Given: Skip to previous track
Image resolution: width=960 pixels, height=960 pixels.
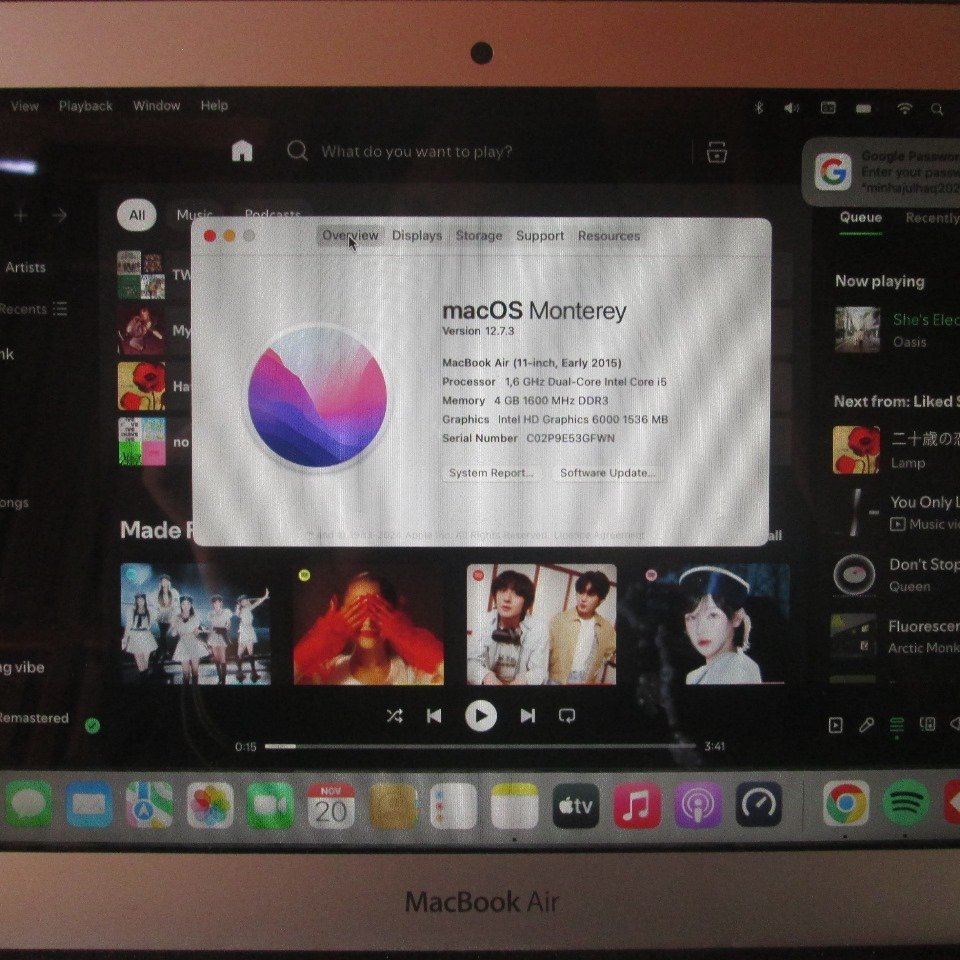Looking at the screenshot, I should pyautogui.click(x=434, y=716).
